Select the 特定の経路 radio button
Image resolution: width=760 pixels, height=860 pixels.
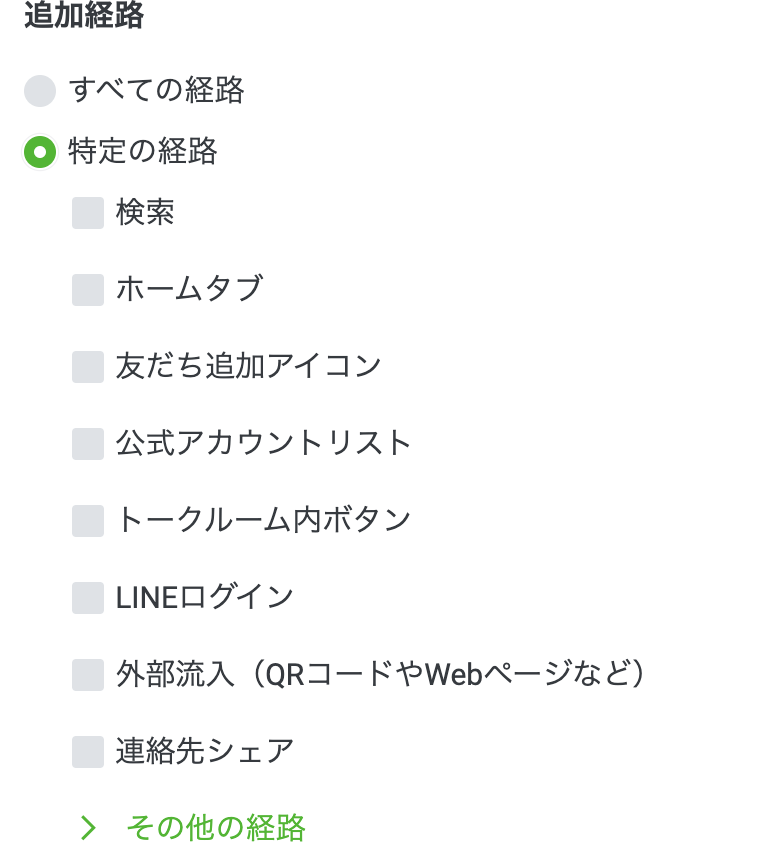(40, 152)
